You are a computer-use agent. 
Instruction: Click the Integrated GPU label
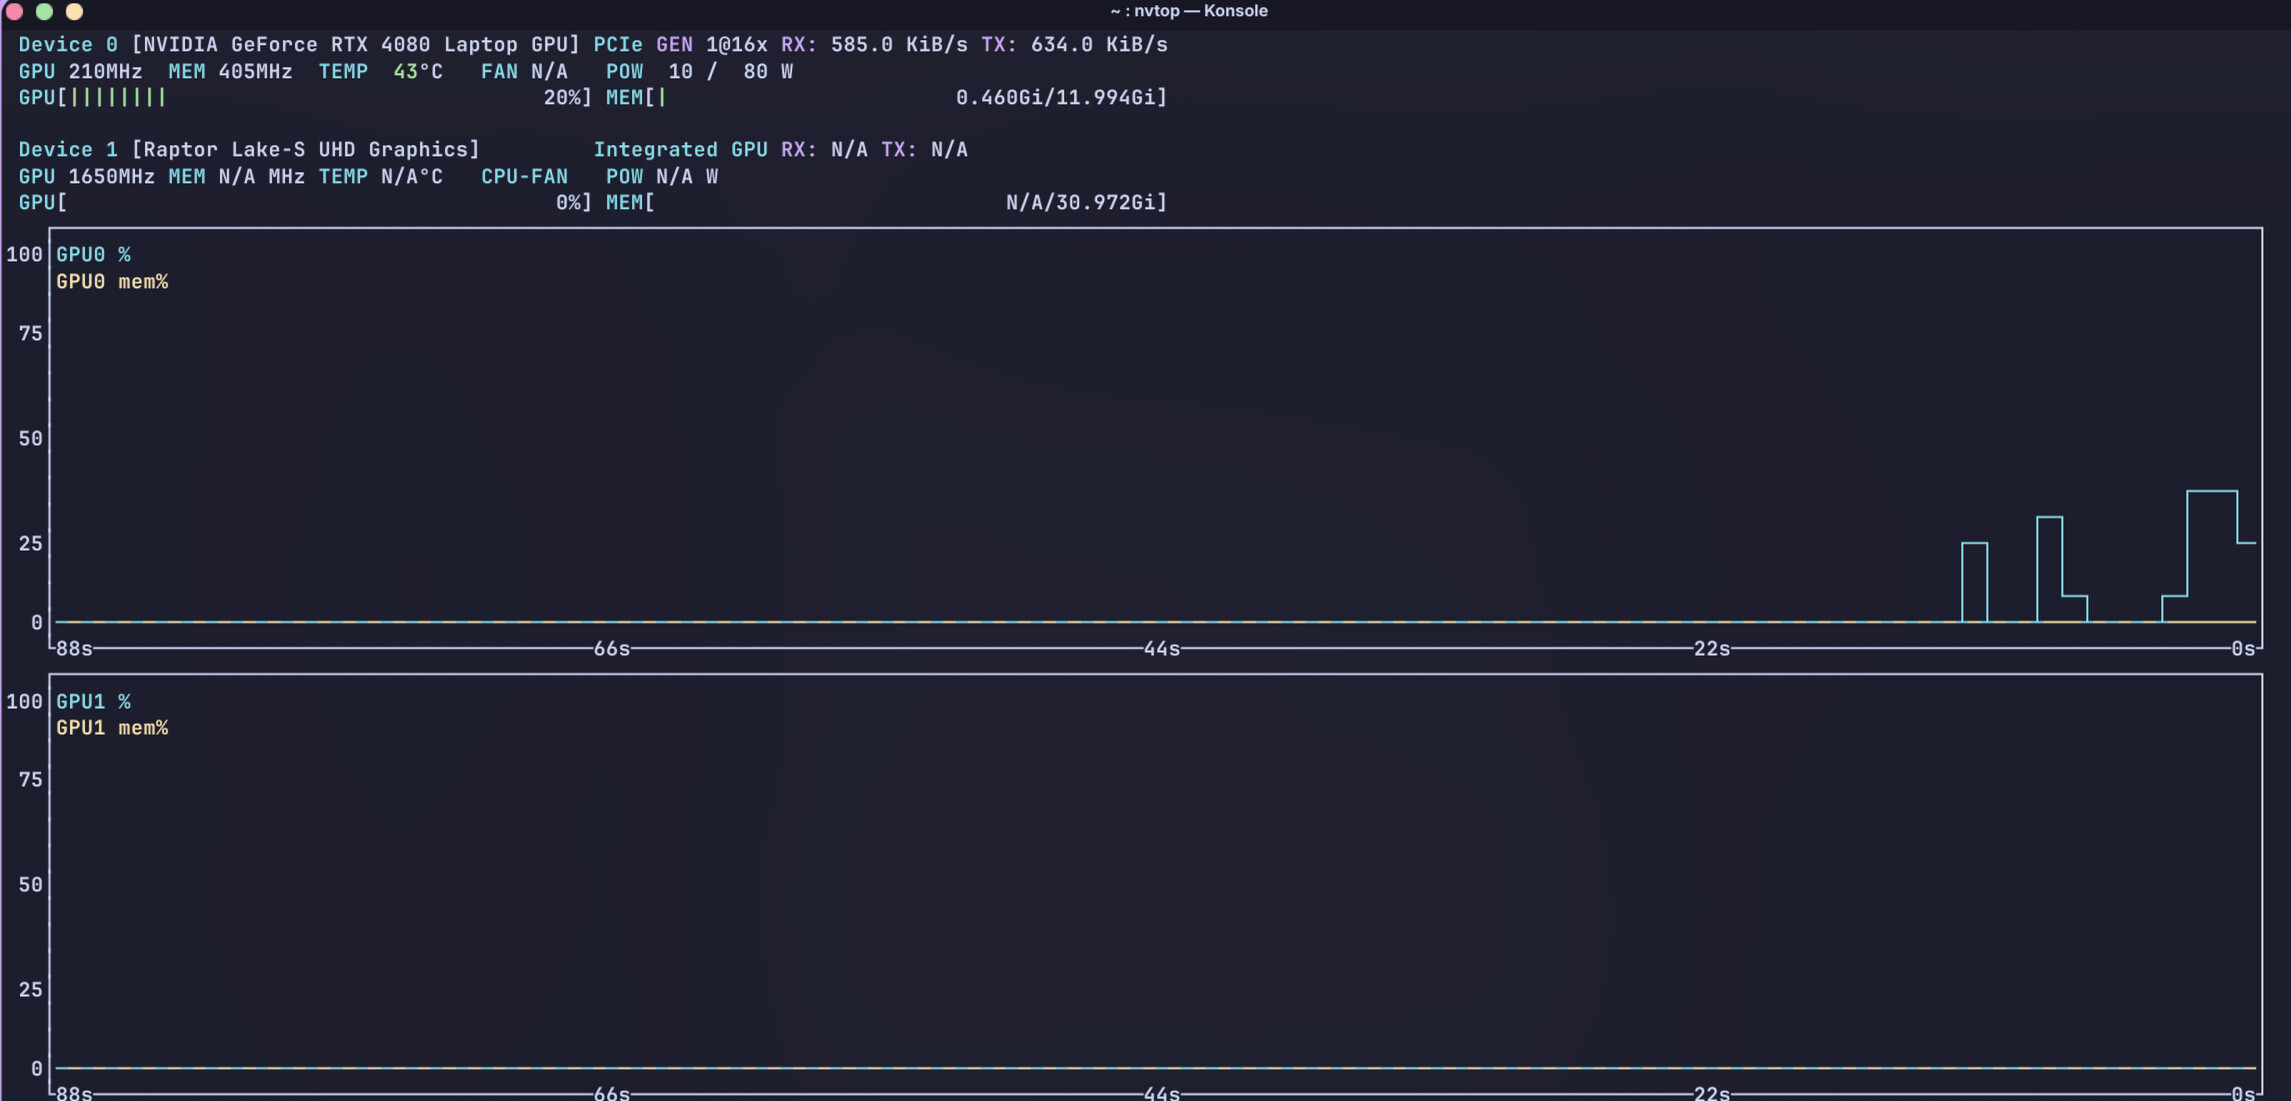(680, 150)
